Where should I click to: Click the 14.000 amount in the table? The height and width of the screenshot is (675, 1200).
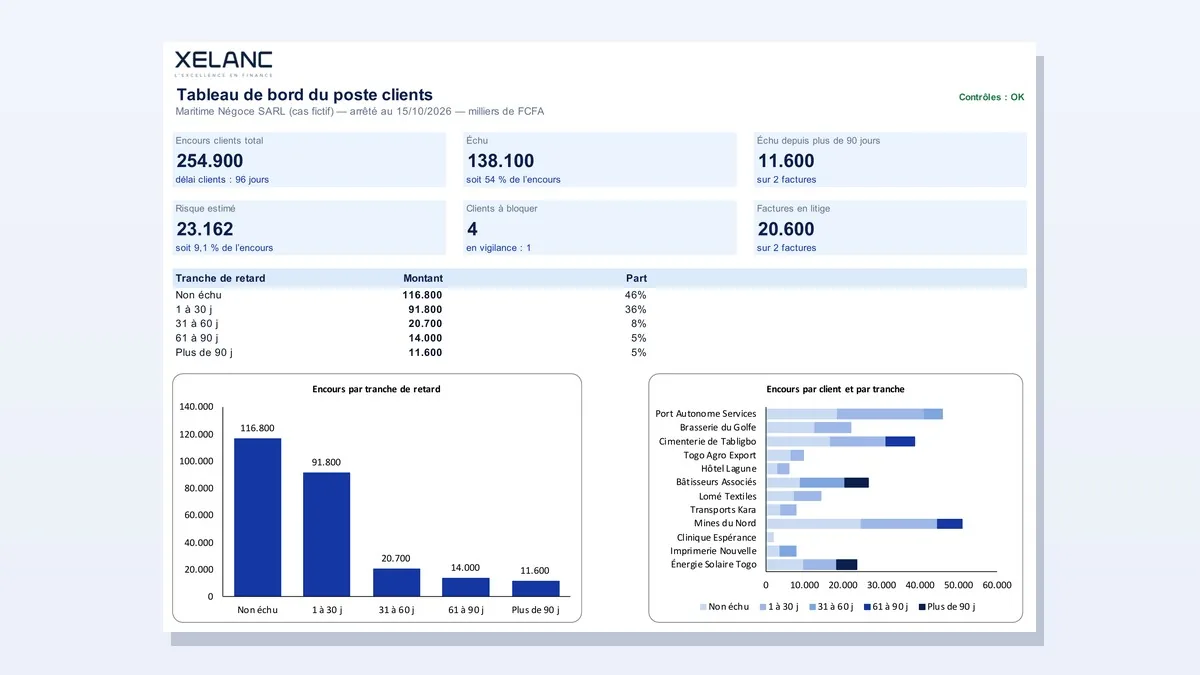425,338
